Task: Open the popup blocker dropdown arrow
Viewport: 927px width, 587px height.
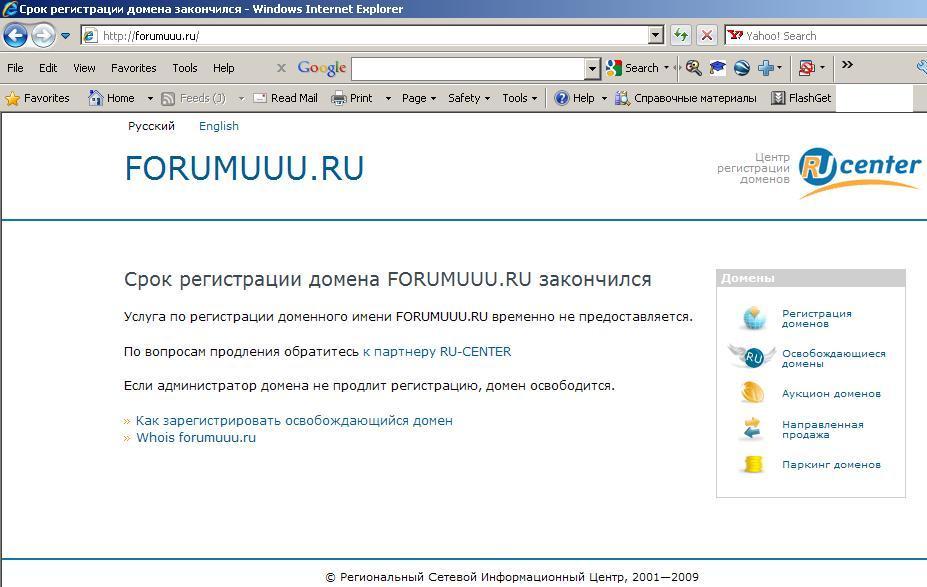Action: (x=822, y=68)
